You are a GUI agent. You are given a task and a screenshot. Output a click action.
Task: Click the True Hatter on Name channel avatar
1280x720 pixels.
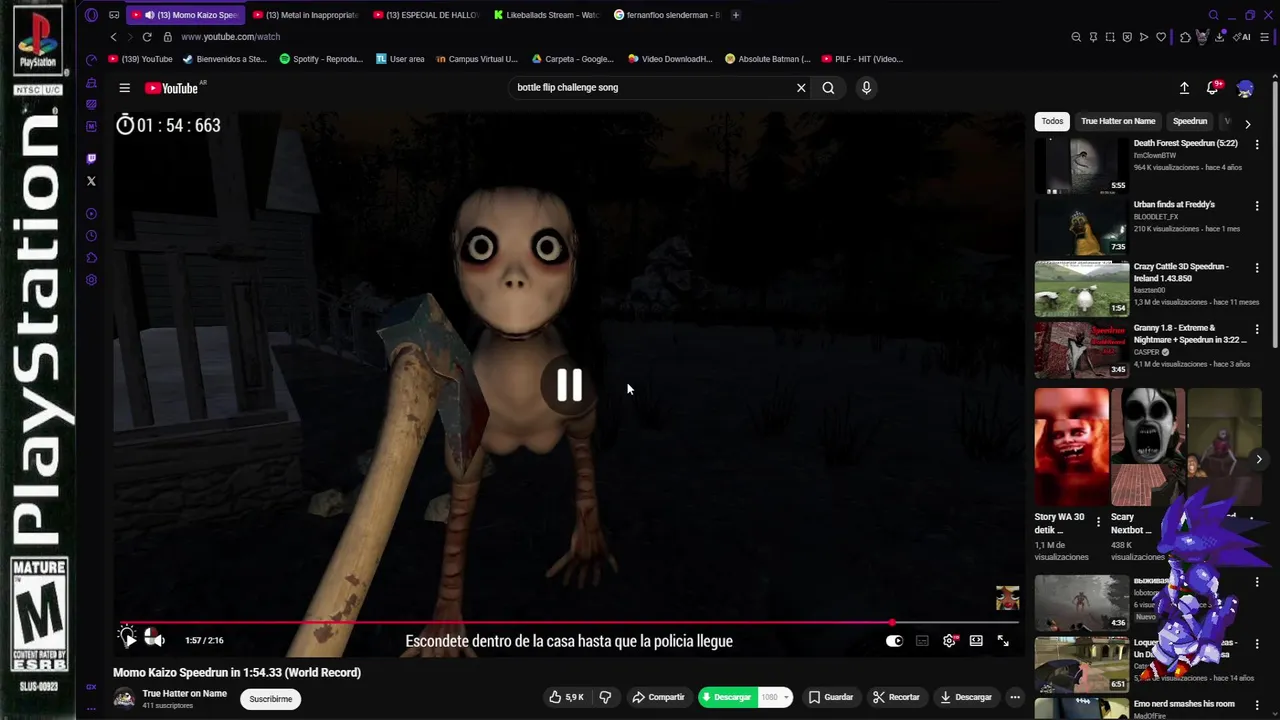(124, 698)
